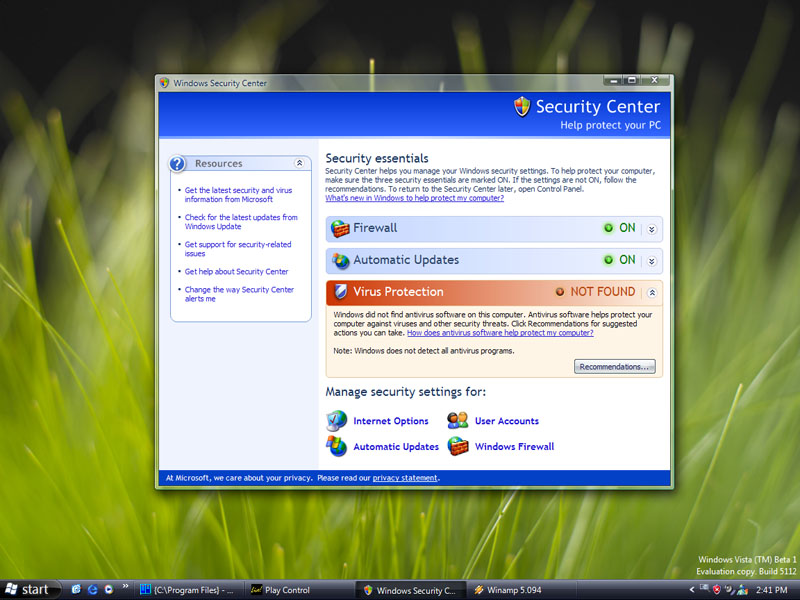Open Internet Explorer from quick launch

[93, 589]
